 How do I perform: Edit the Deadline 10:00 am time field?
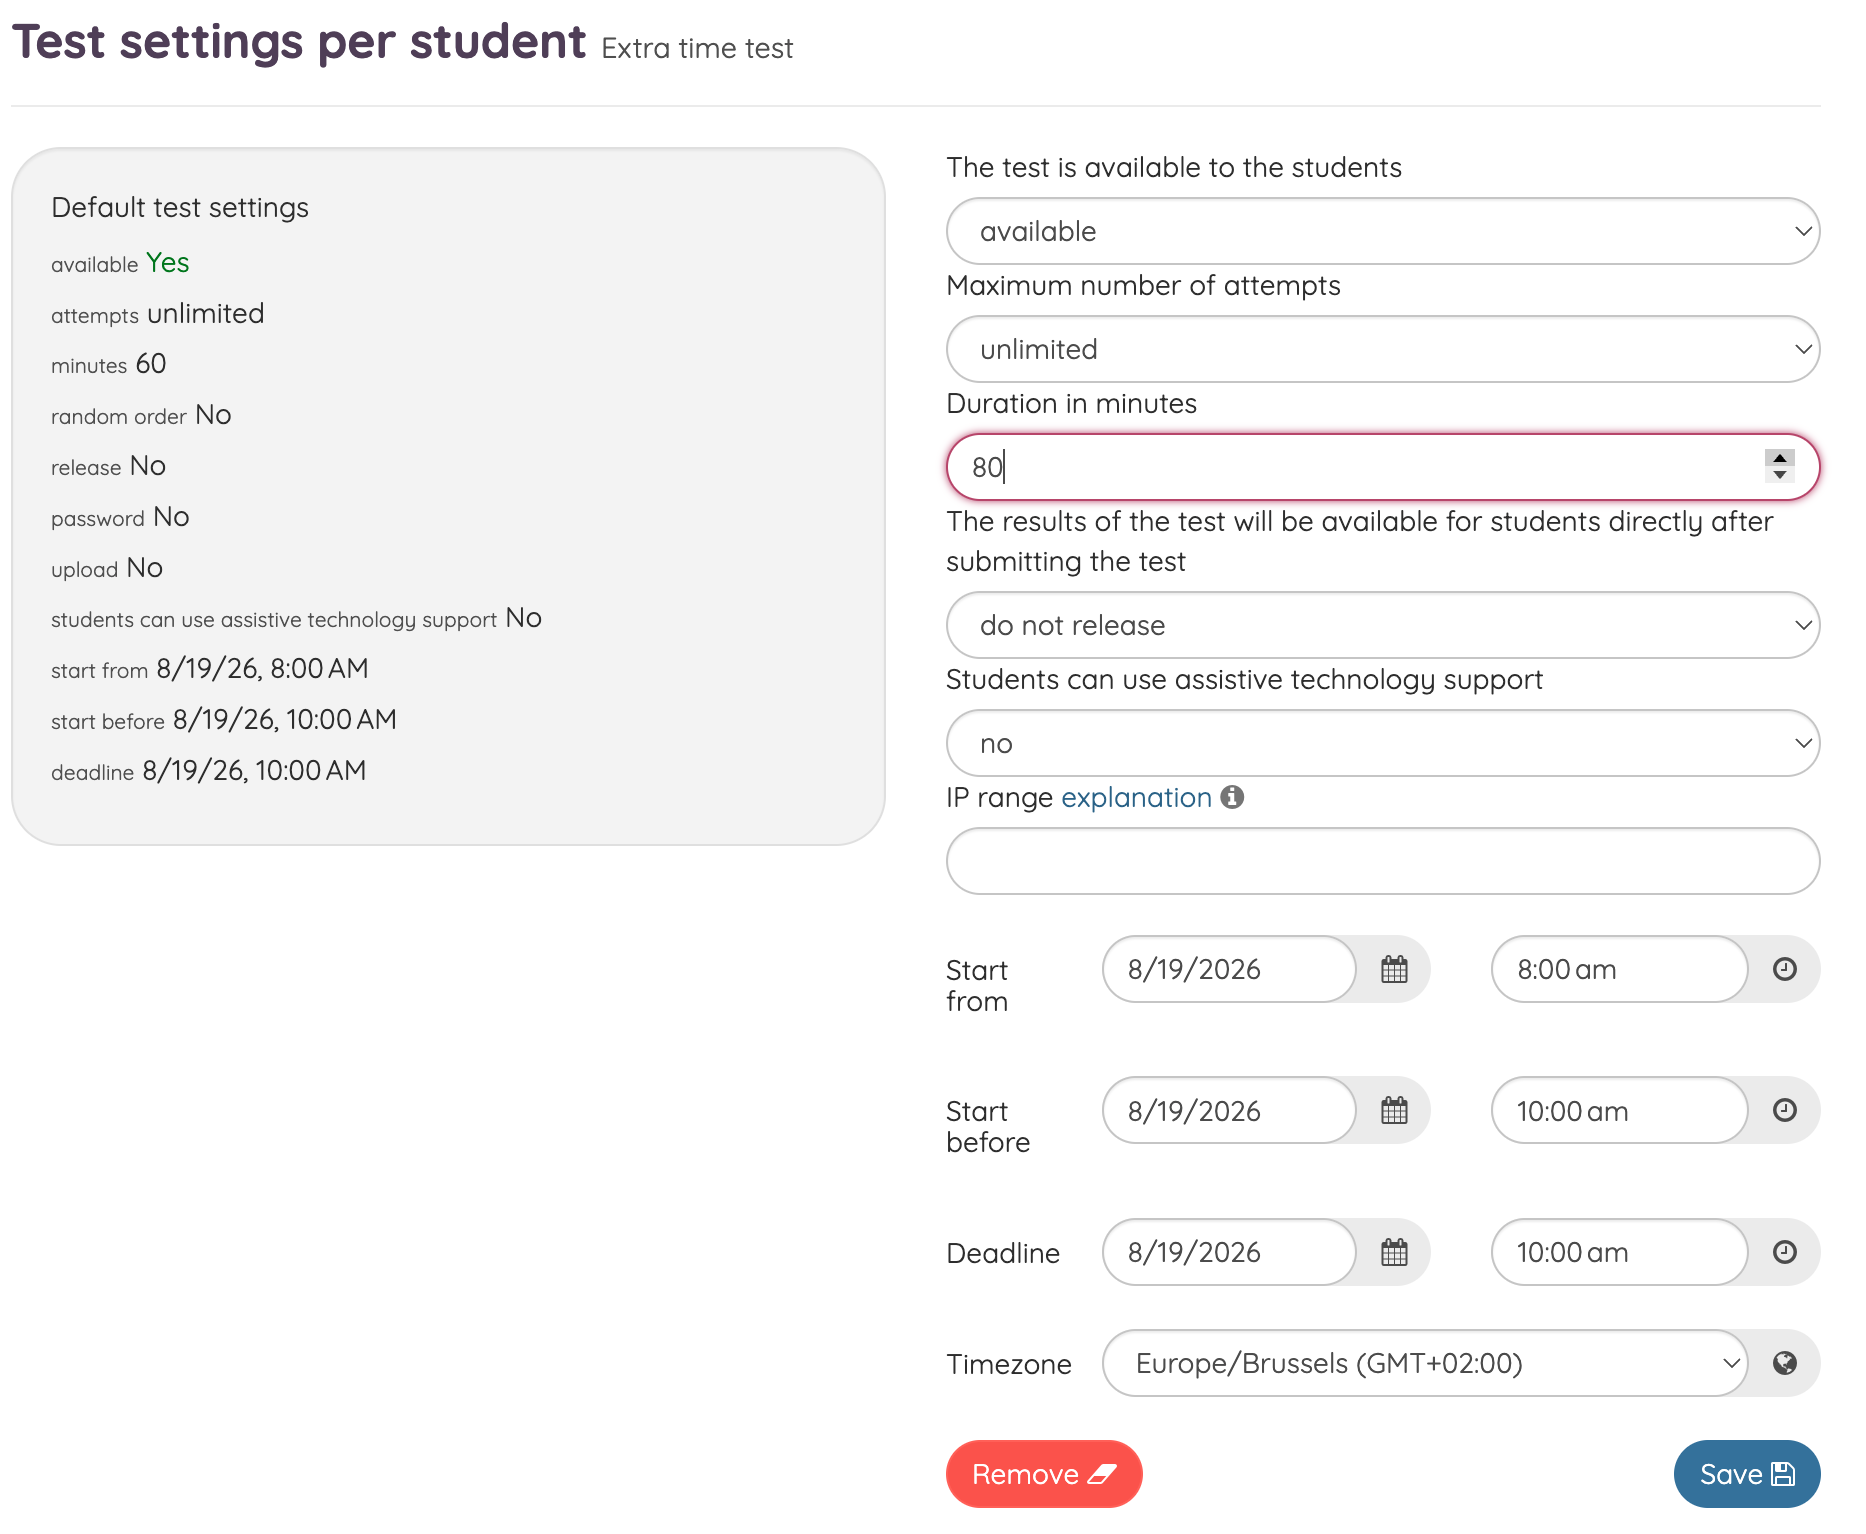coord(1619,1252)
